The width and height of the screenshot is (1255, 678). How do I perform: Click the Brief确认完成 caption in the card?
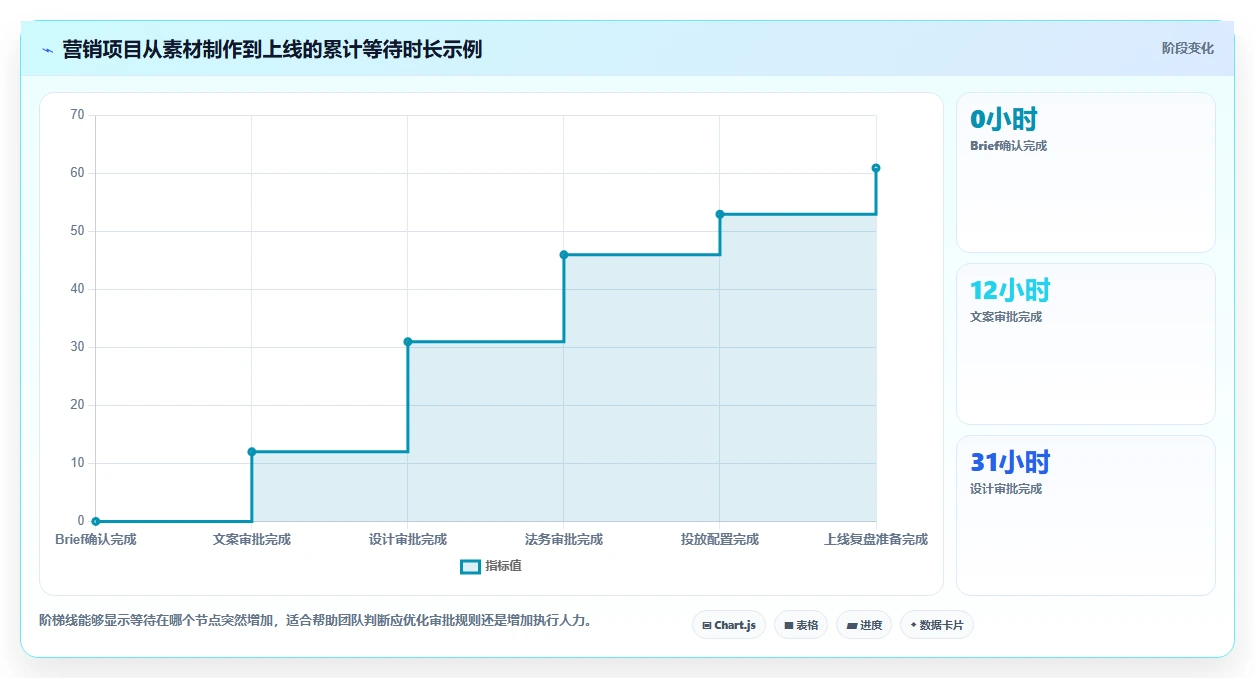(x=1008, y=146)
